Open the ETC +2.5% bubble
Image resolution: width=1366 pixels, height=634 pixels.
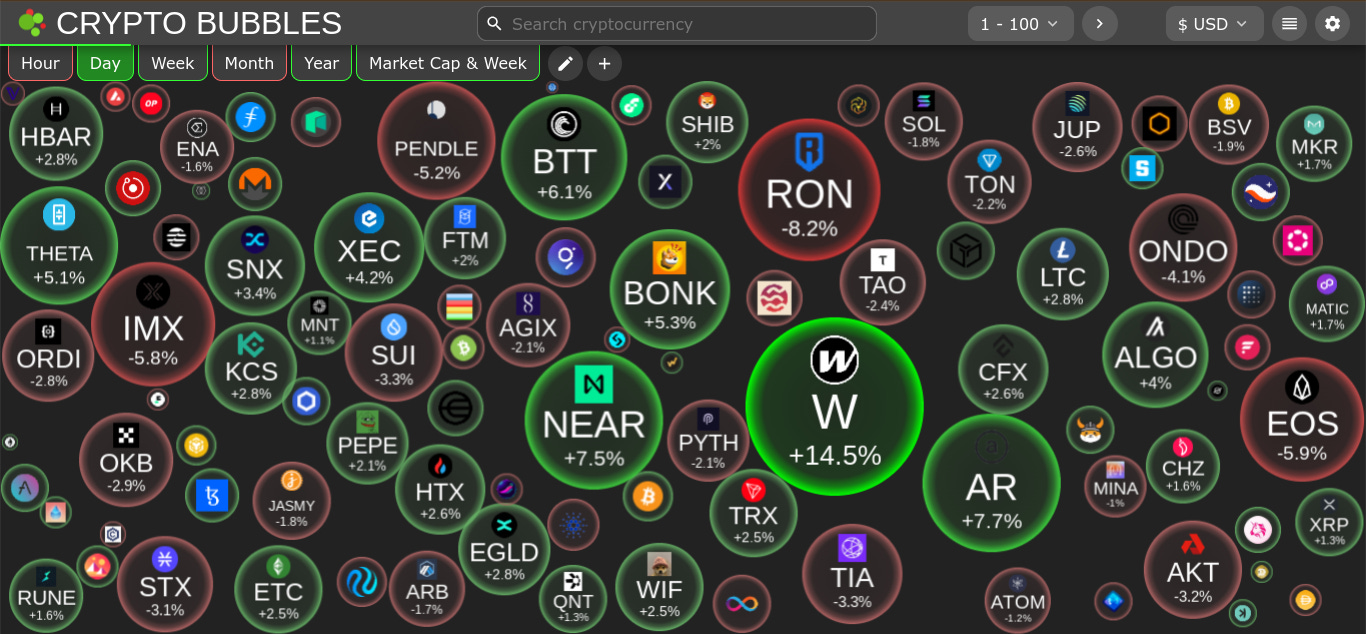[x=278, y=588]
